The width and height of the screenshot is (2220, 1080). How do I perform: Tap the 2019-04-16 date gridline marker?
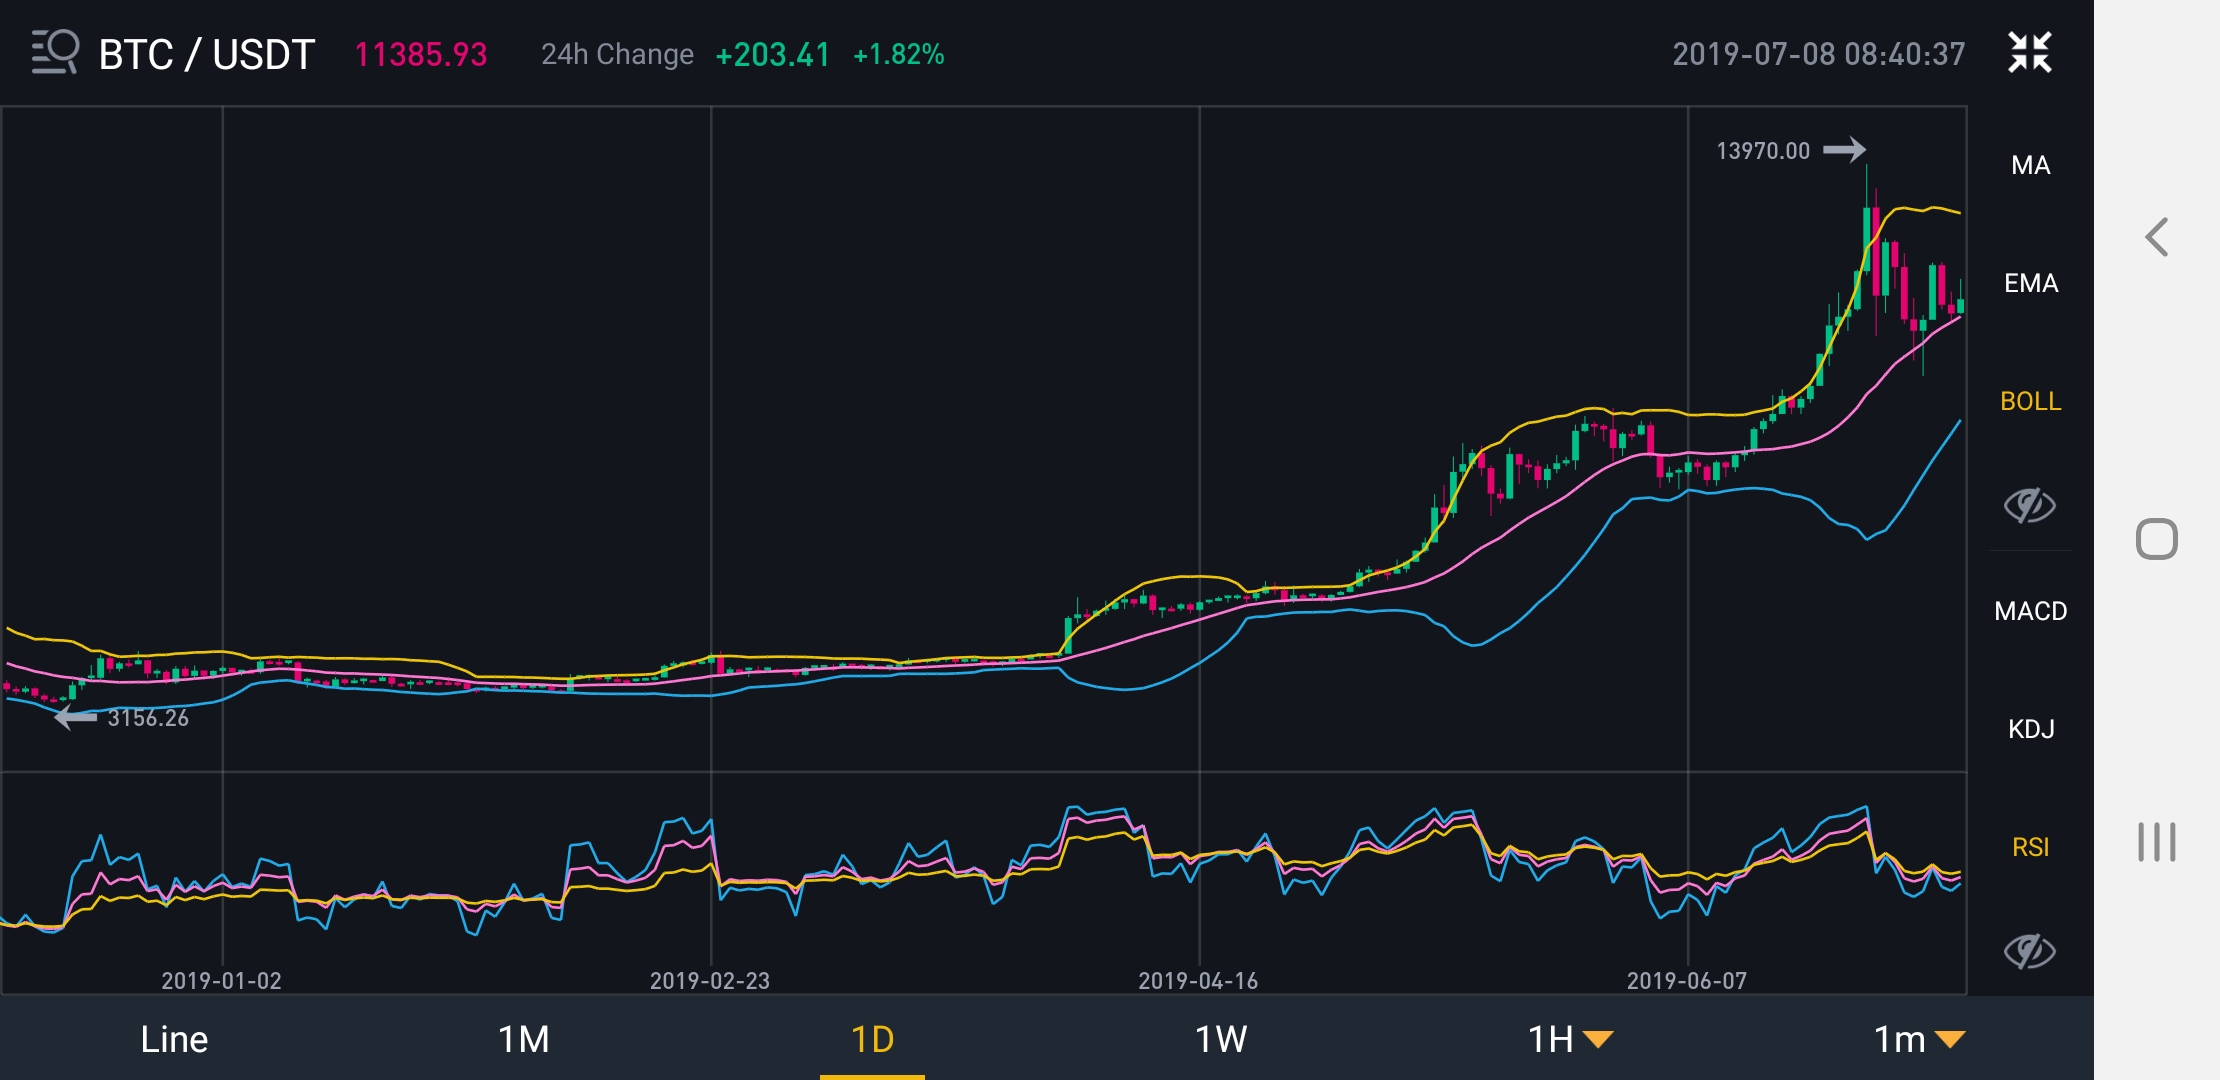pyautogui.click(x=1198, y=980)
